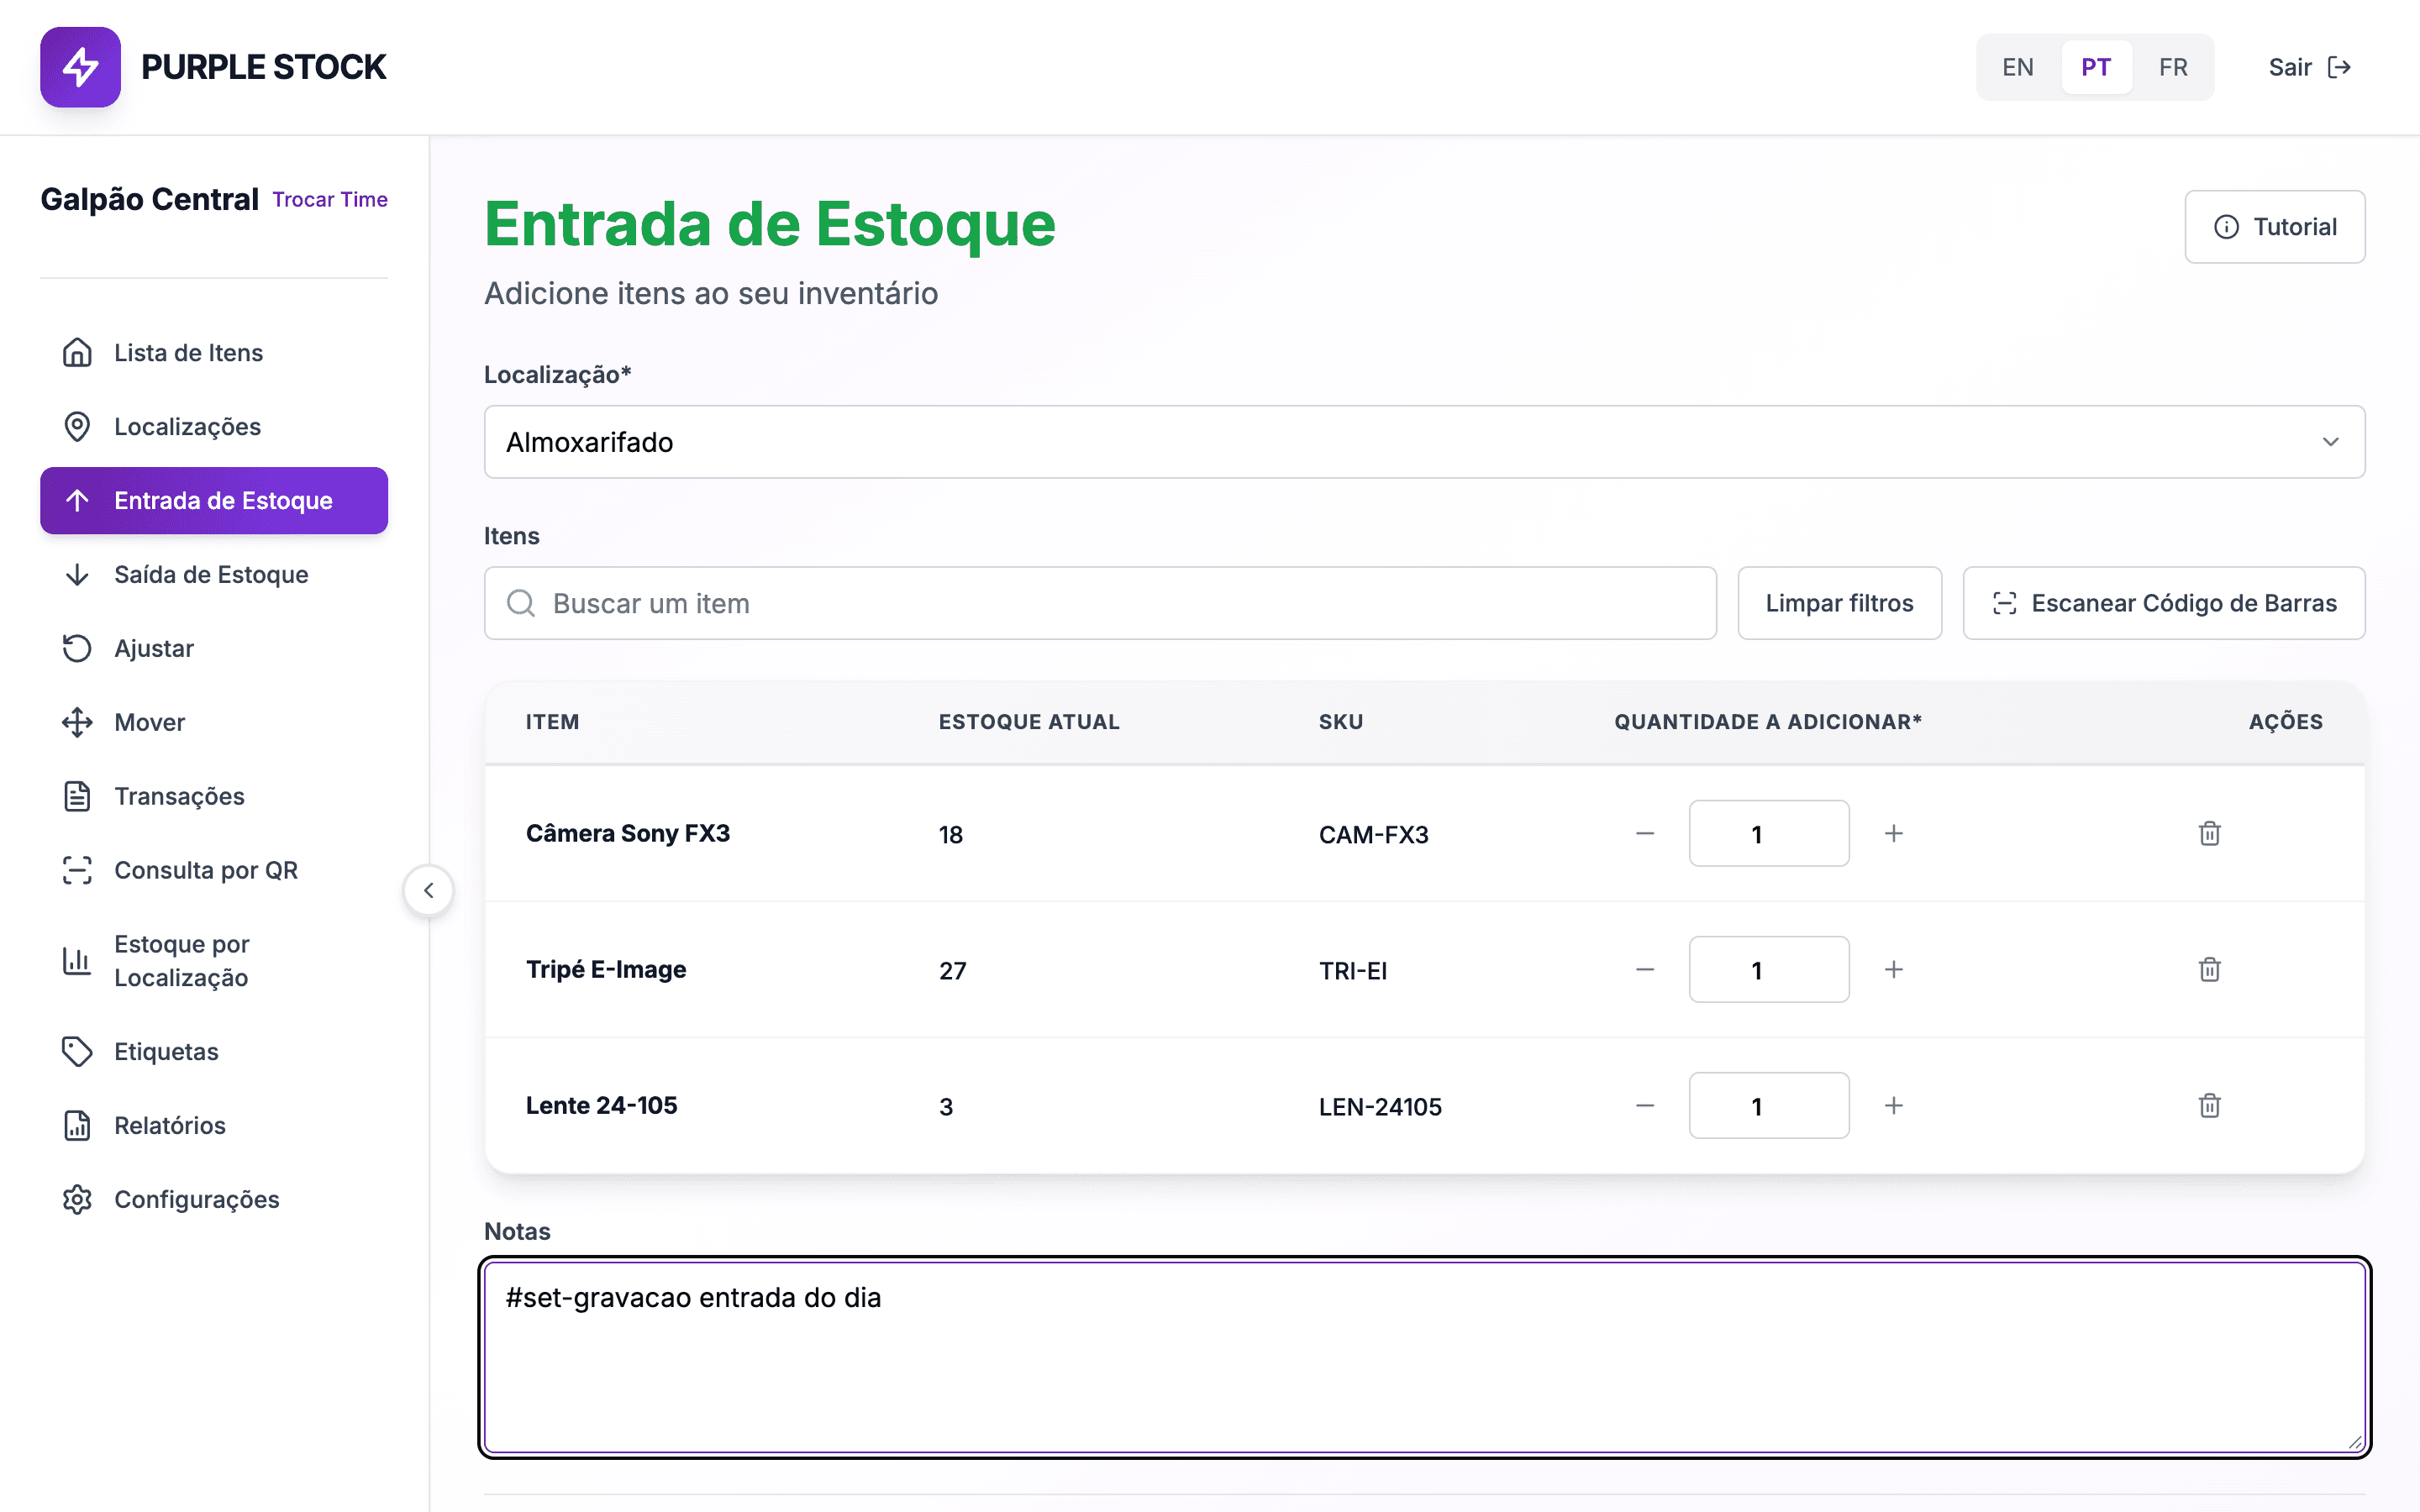This screenshot has width=2420, height=1512.
Task: Open Configurações settings
Action: pos(214,1199)
